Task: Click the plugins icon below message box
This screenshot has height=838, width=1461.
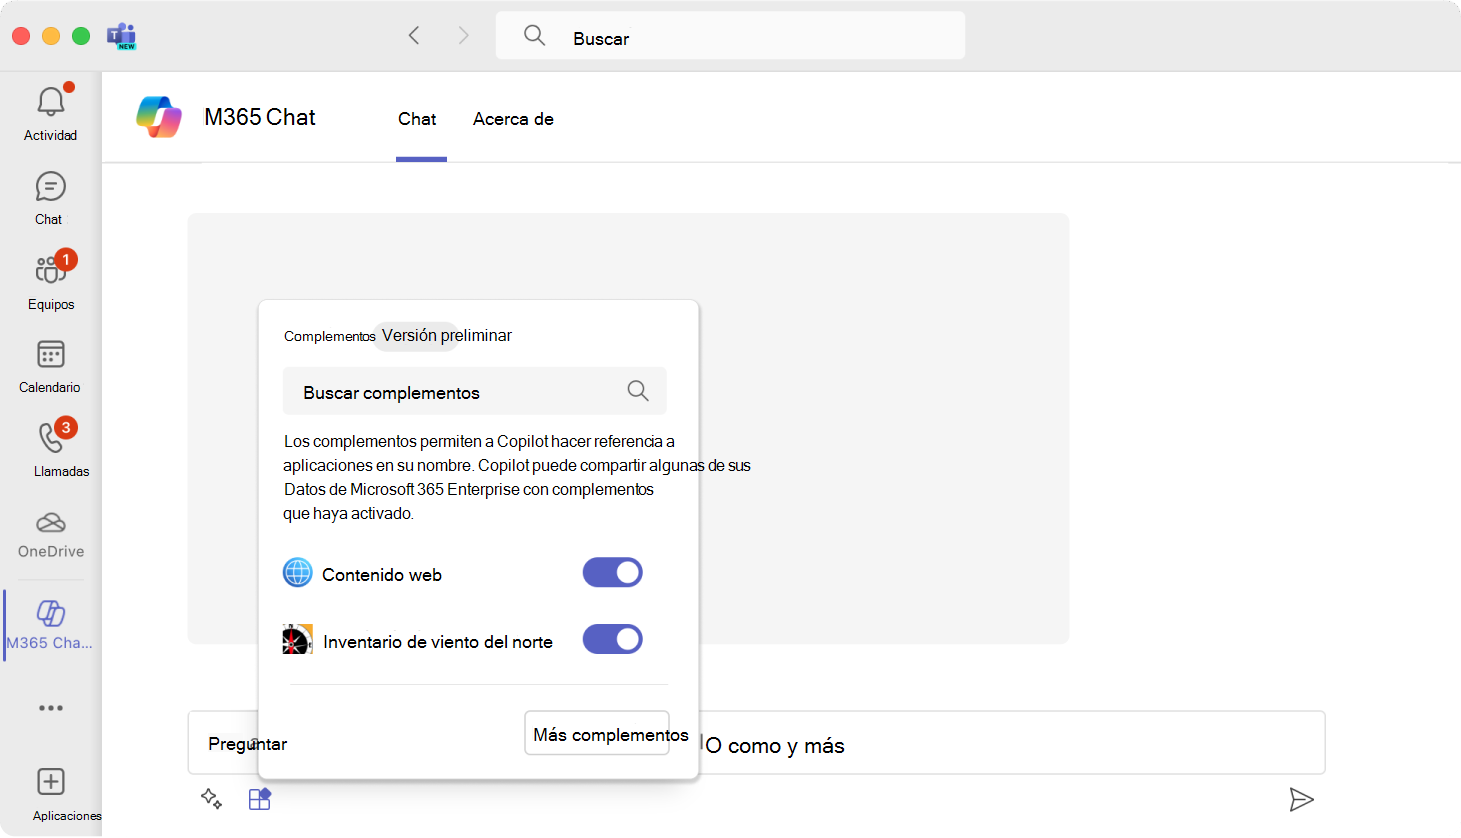Action: click(x=260, y=799)
